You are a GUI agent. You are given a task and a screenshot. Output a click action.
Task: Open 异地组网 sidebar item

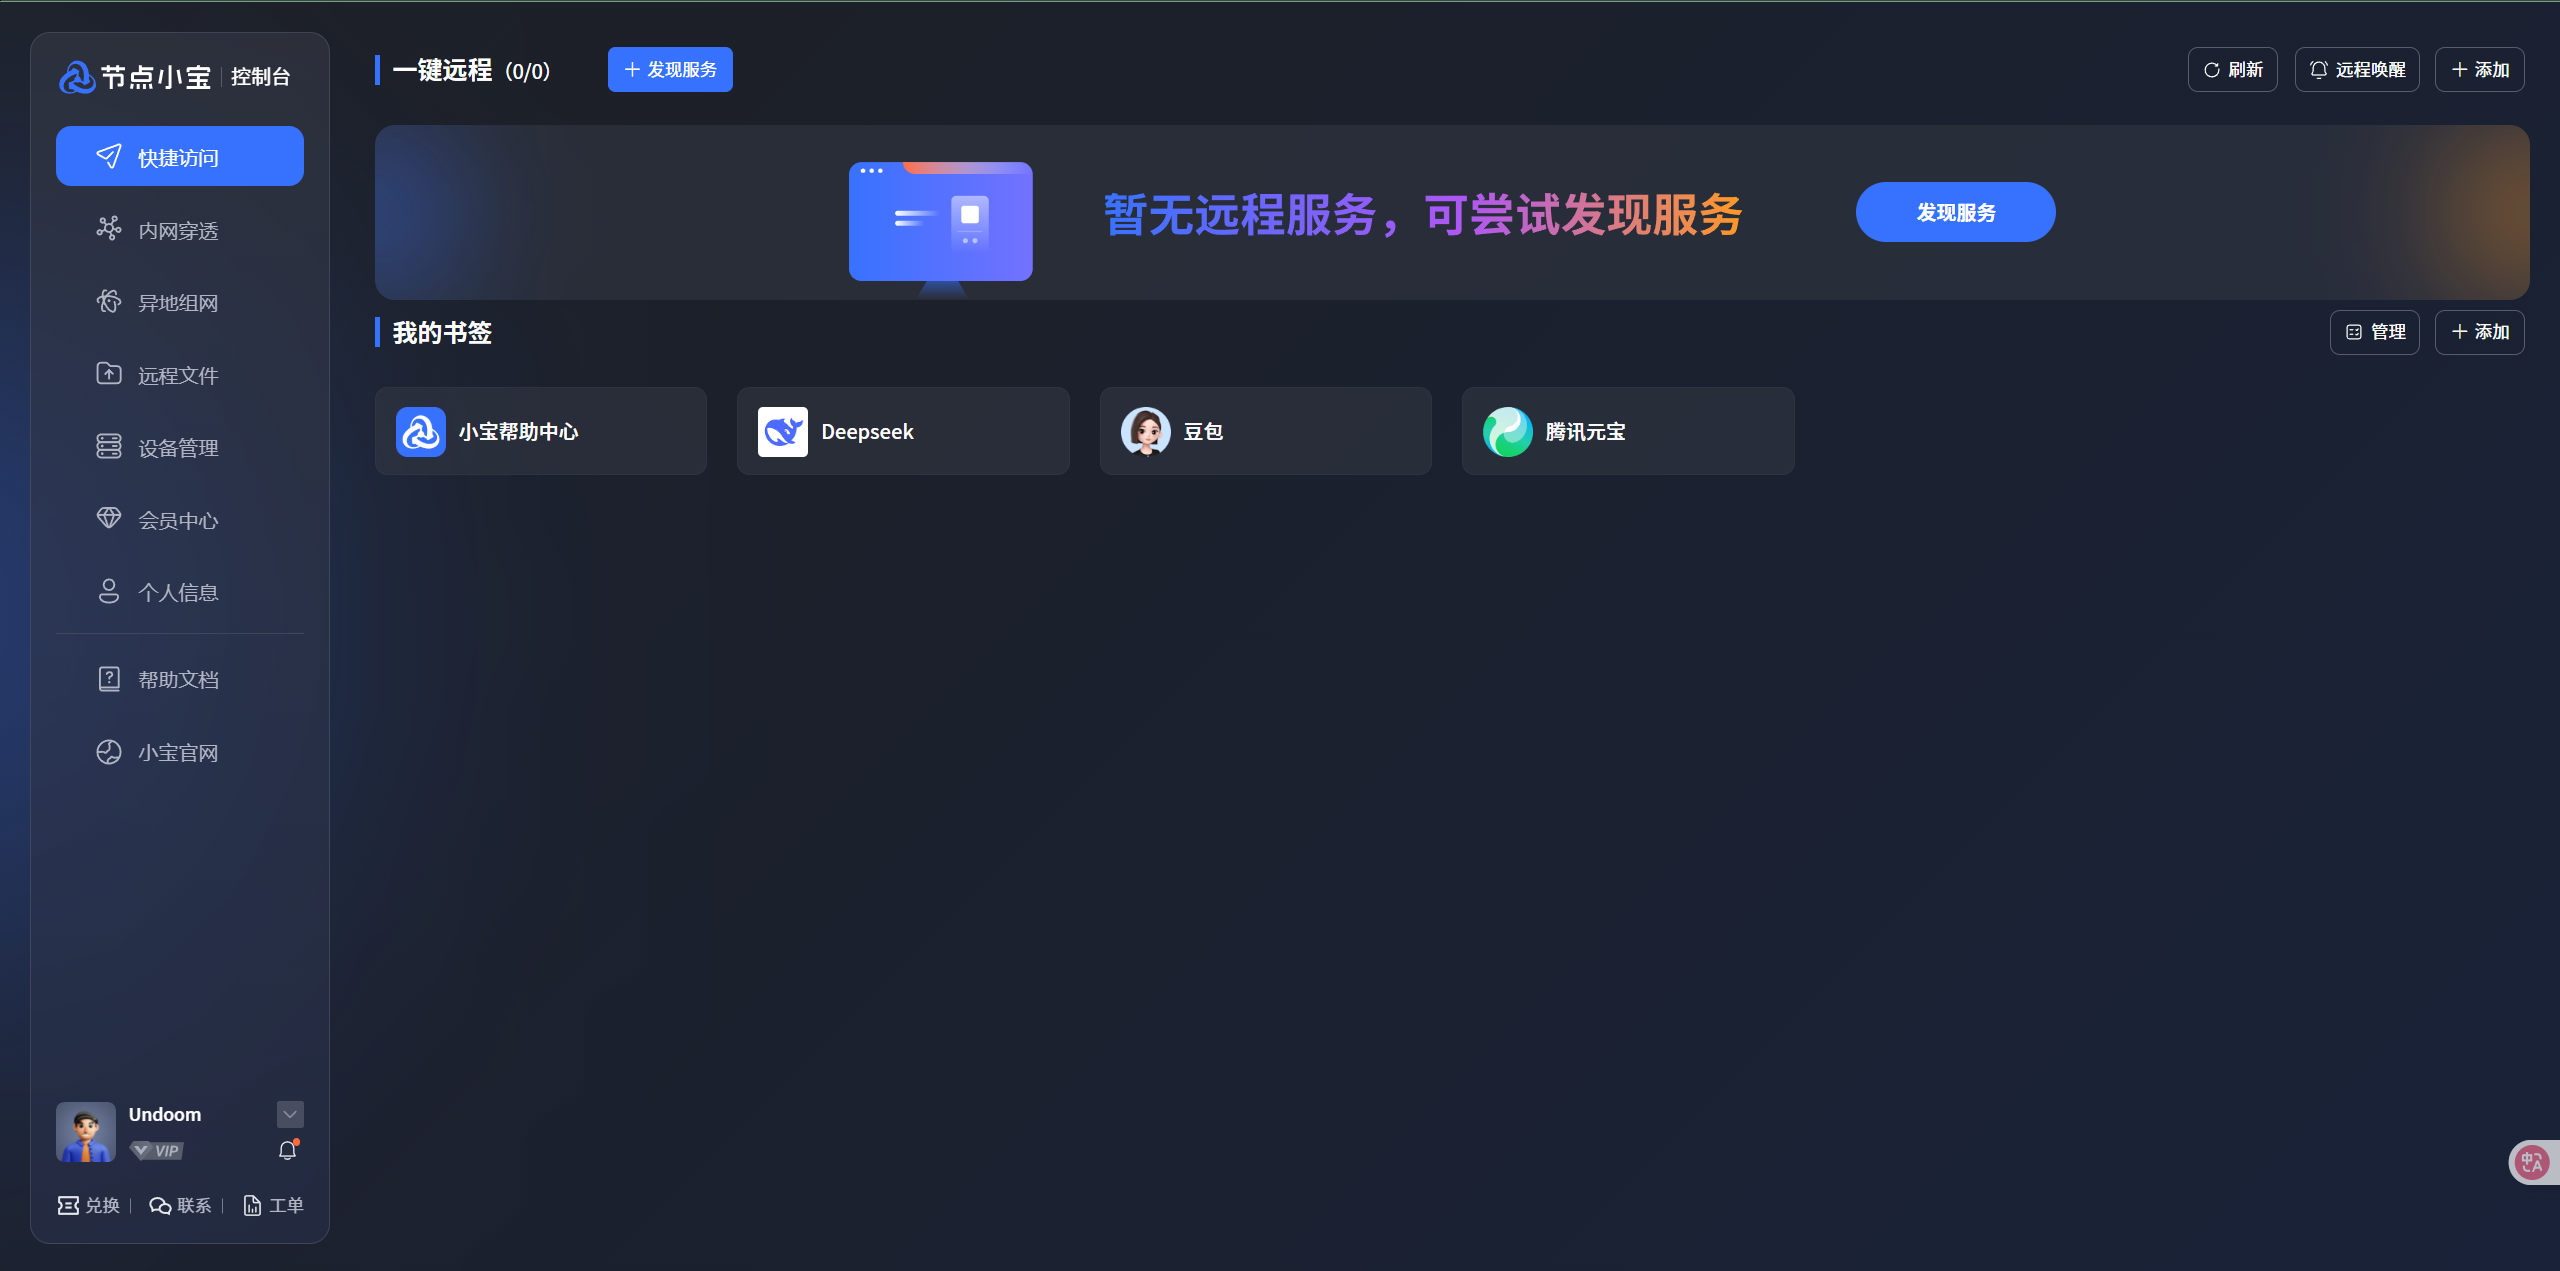[178, 303]
